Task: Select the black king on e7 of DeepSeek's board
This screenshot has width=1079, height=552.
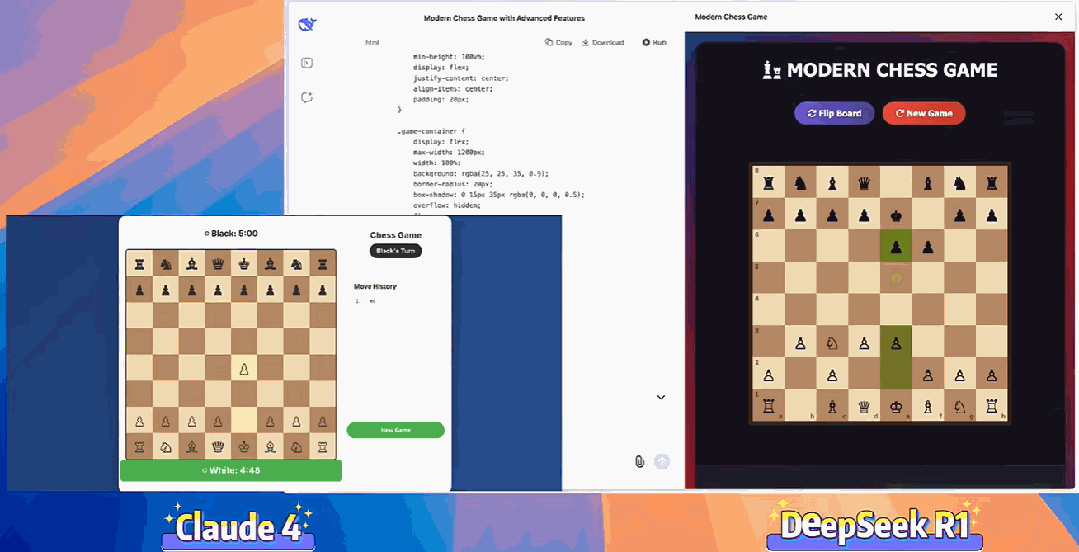Action: pyautogui.click(x=896, y=215)
